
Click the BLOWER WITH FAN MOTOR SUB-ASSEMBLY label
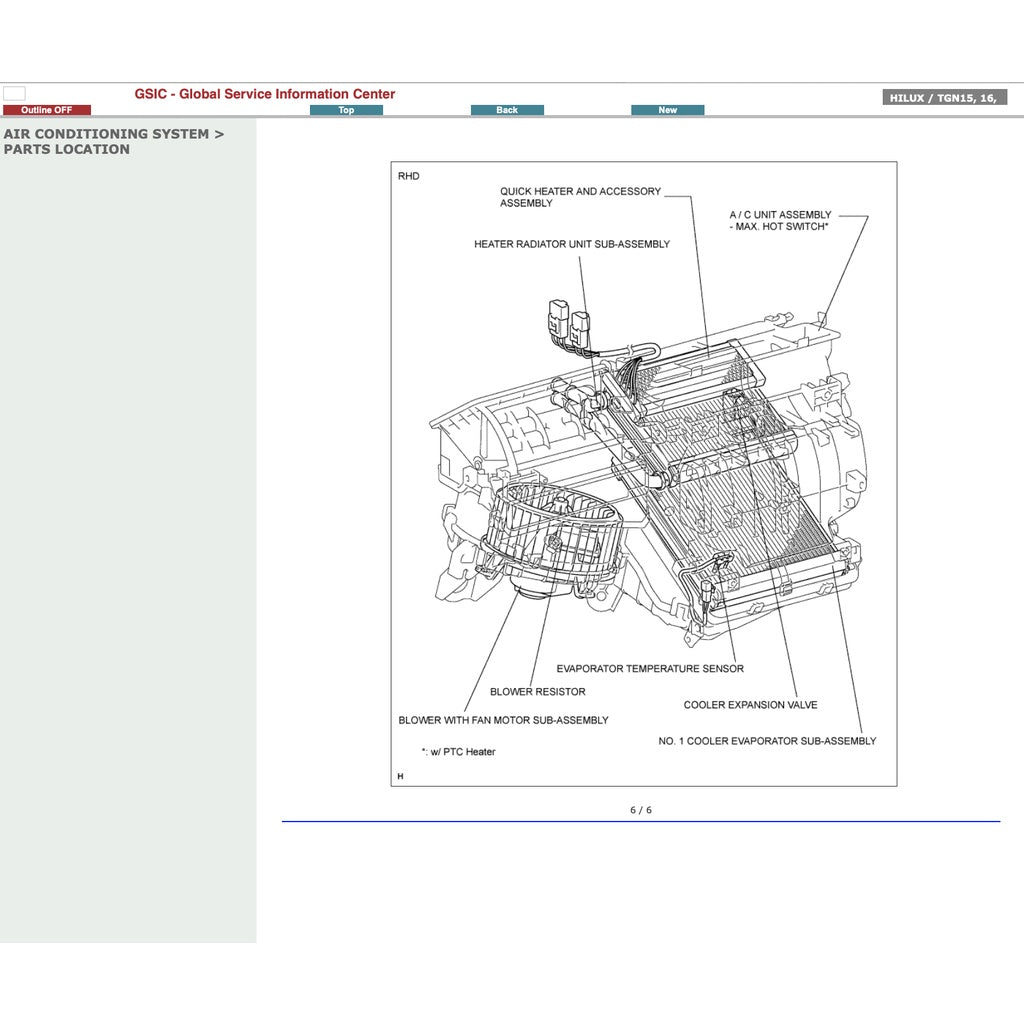point(503,720)
